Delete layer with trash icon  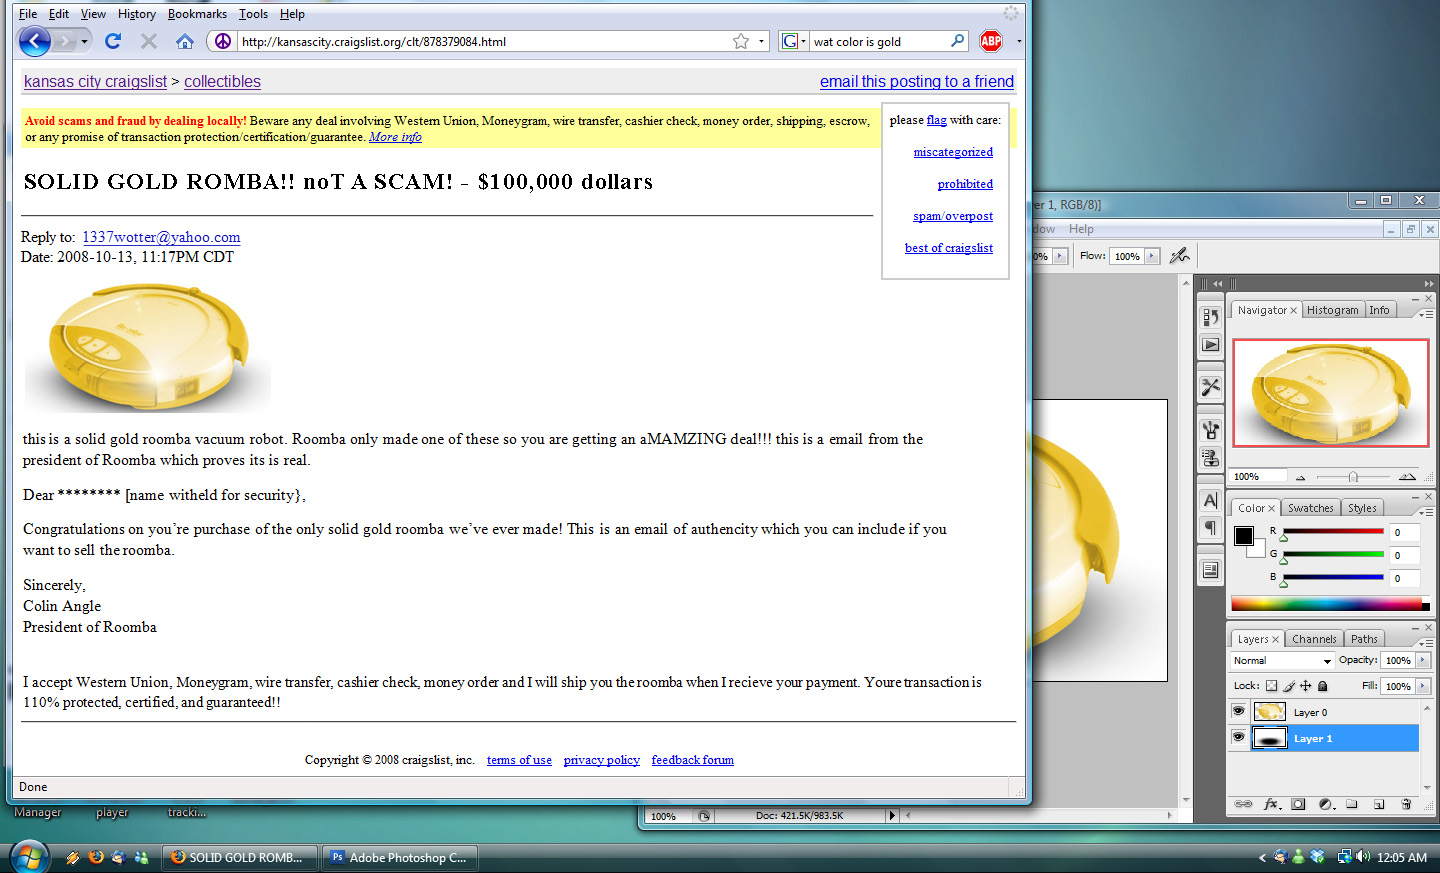[1406, 804]
